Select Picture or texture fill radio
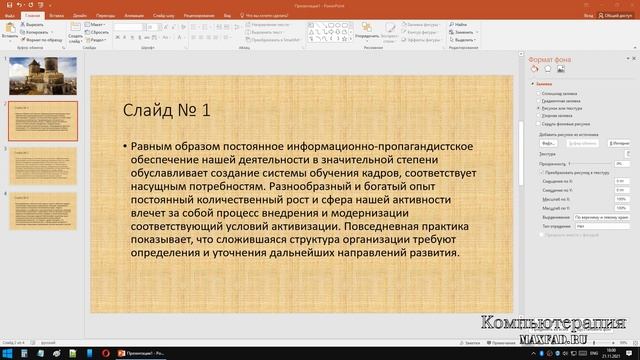 [x=539, y=108]
